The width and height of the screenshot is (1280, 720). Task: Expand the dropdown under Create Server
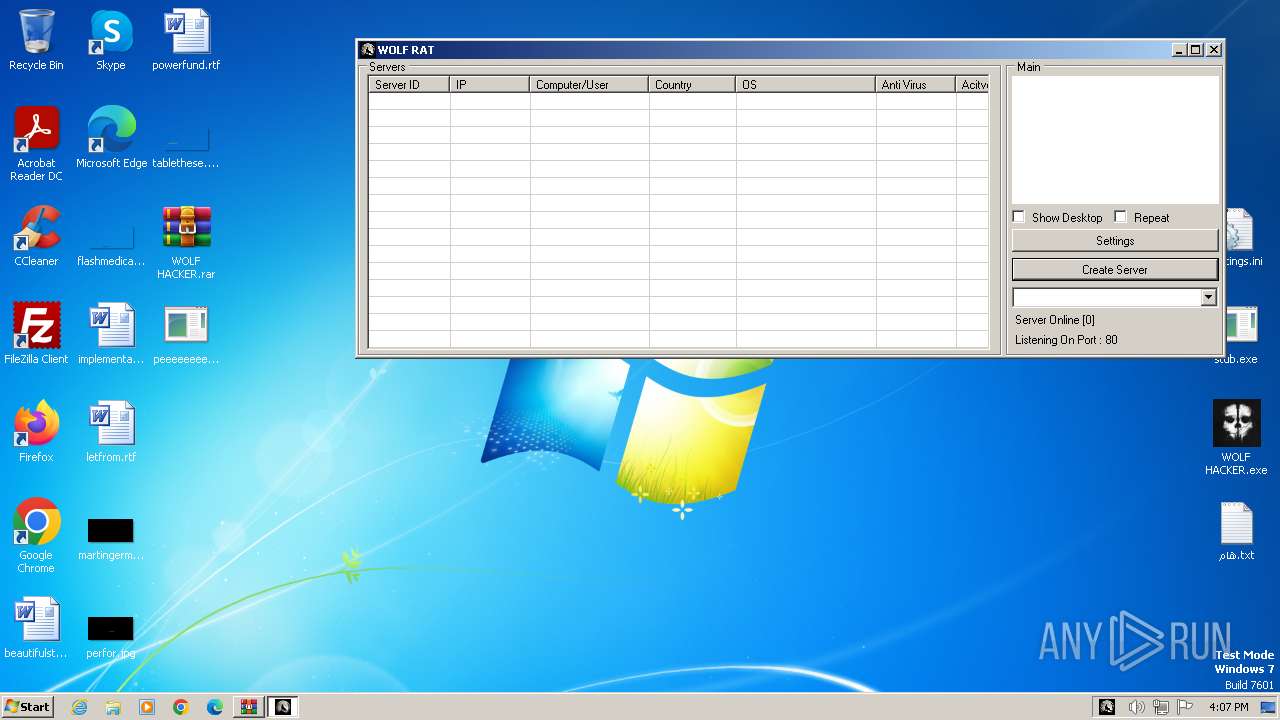pos(1208,297)
